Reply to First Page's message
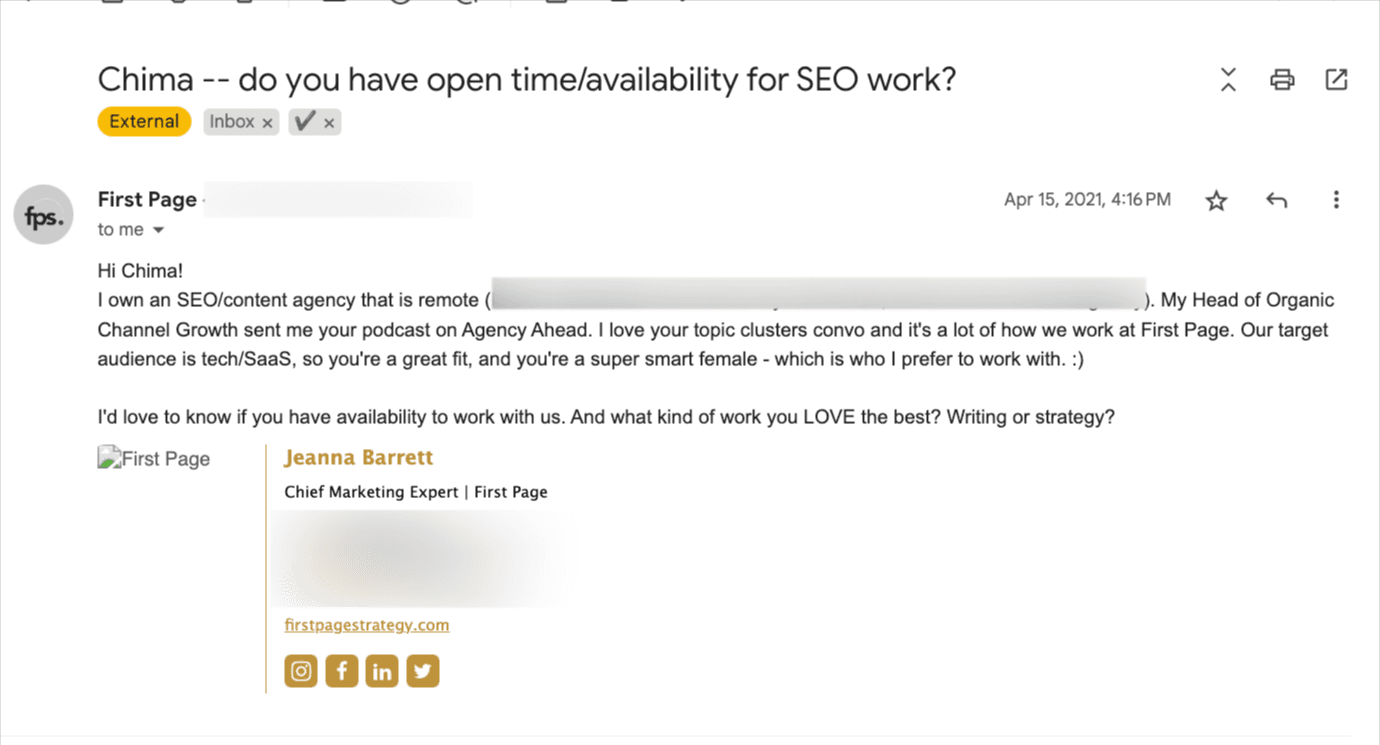This screenshot has height=745, width=1380. click(1276, 200)
